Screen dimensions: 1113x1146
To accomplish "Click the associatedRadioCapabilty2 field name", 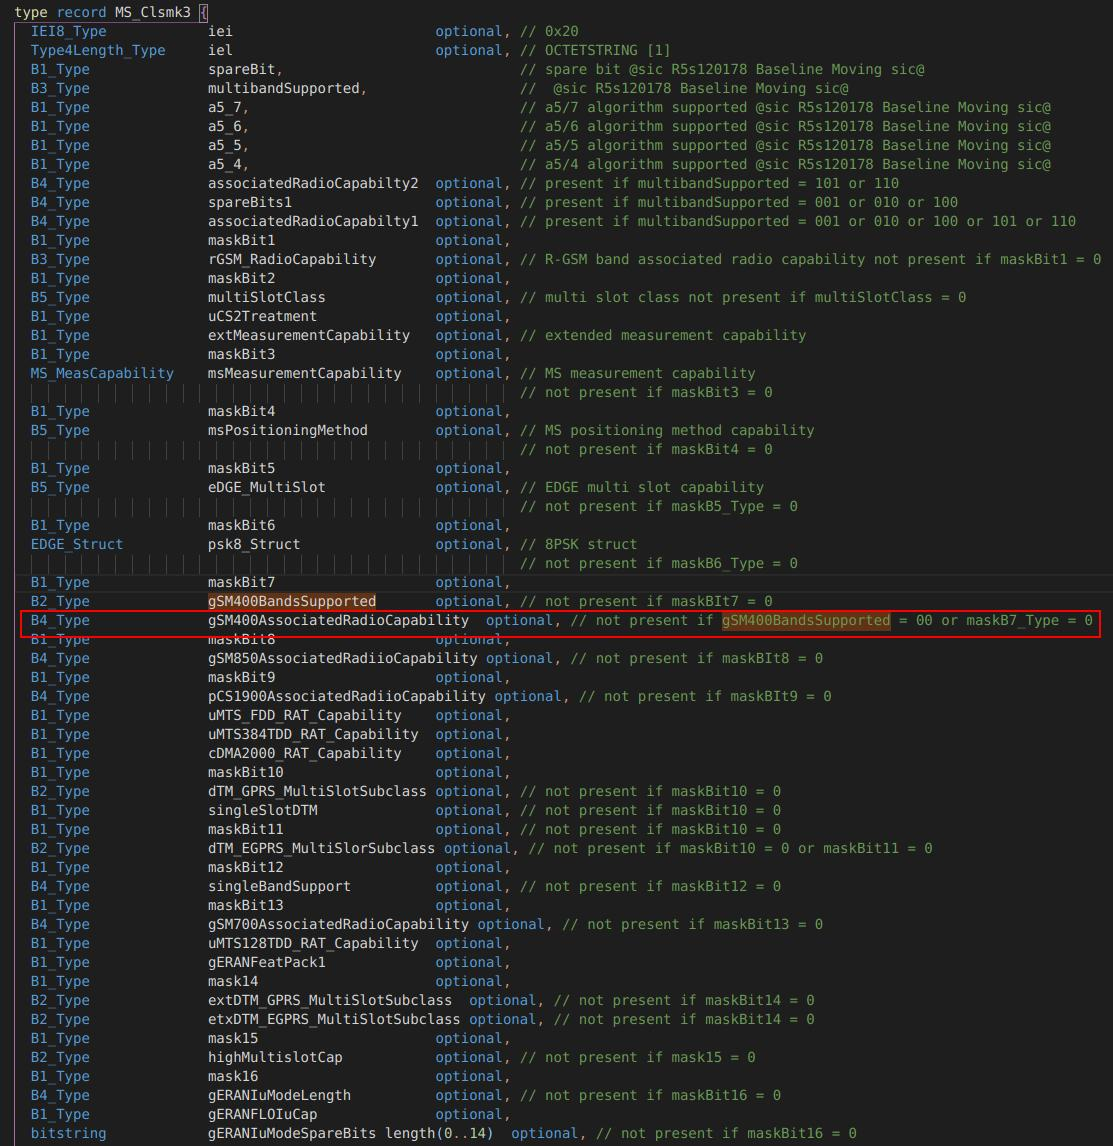I will click(313, 183).
